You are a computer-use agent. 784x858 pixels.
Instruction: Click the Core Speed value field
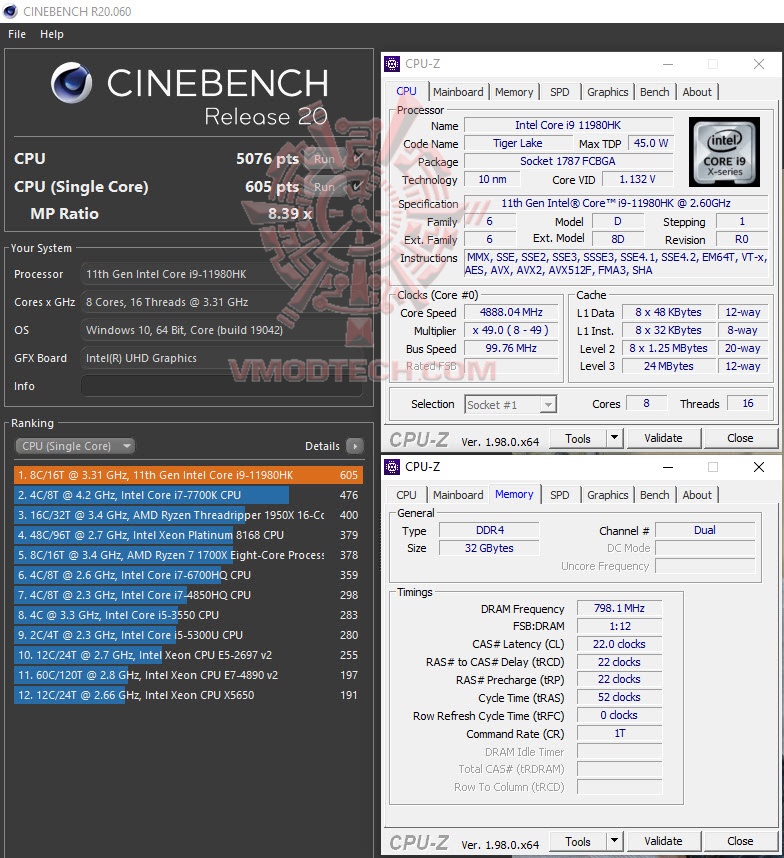point(511,312)
